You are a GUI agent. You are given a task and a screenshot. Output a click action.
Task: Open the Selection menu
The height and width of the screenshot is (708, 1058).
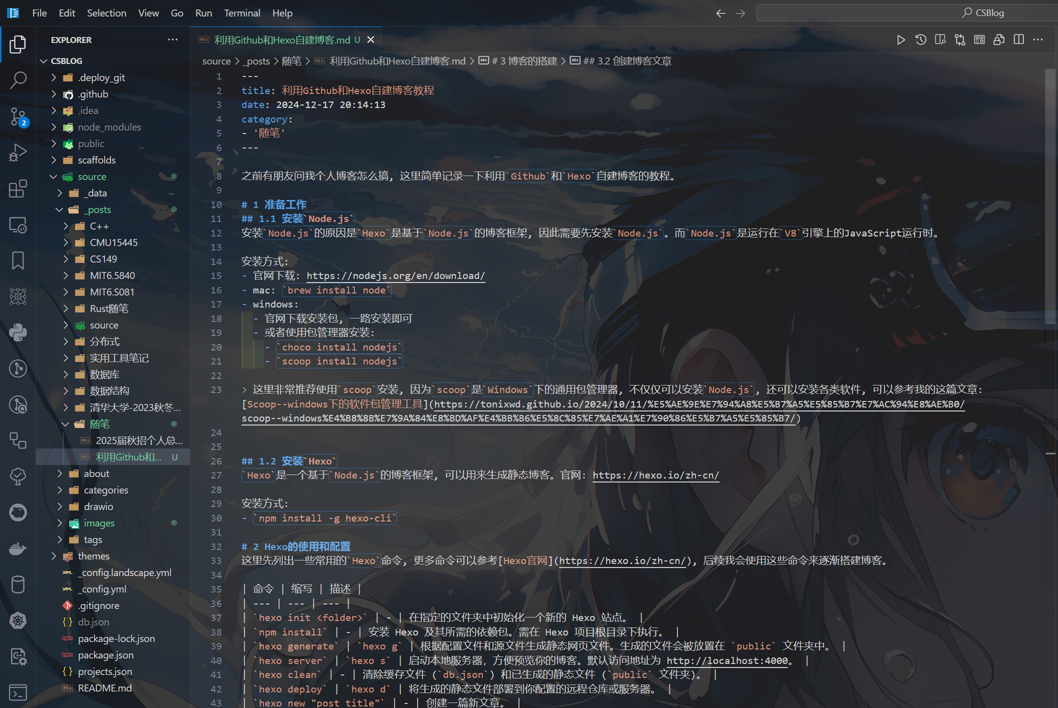pyautogui.click(x=107, y=13)
